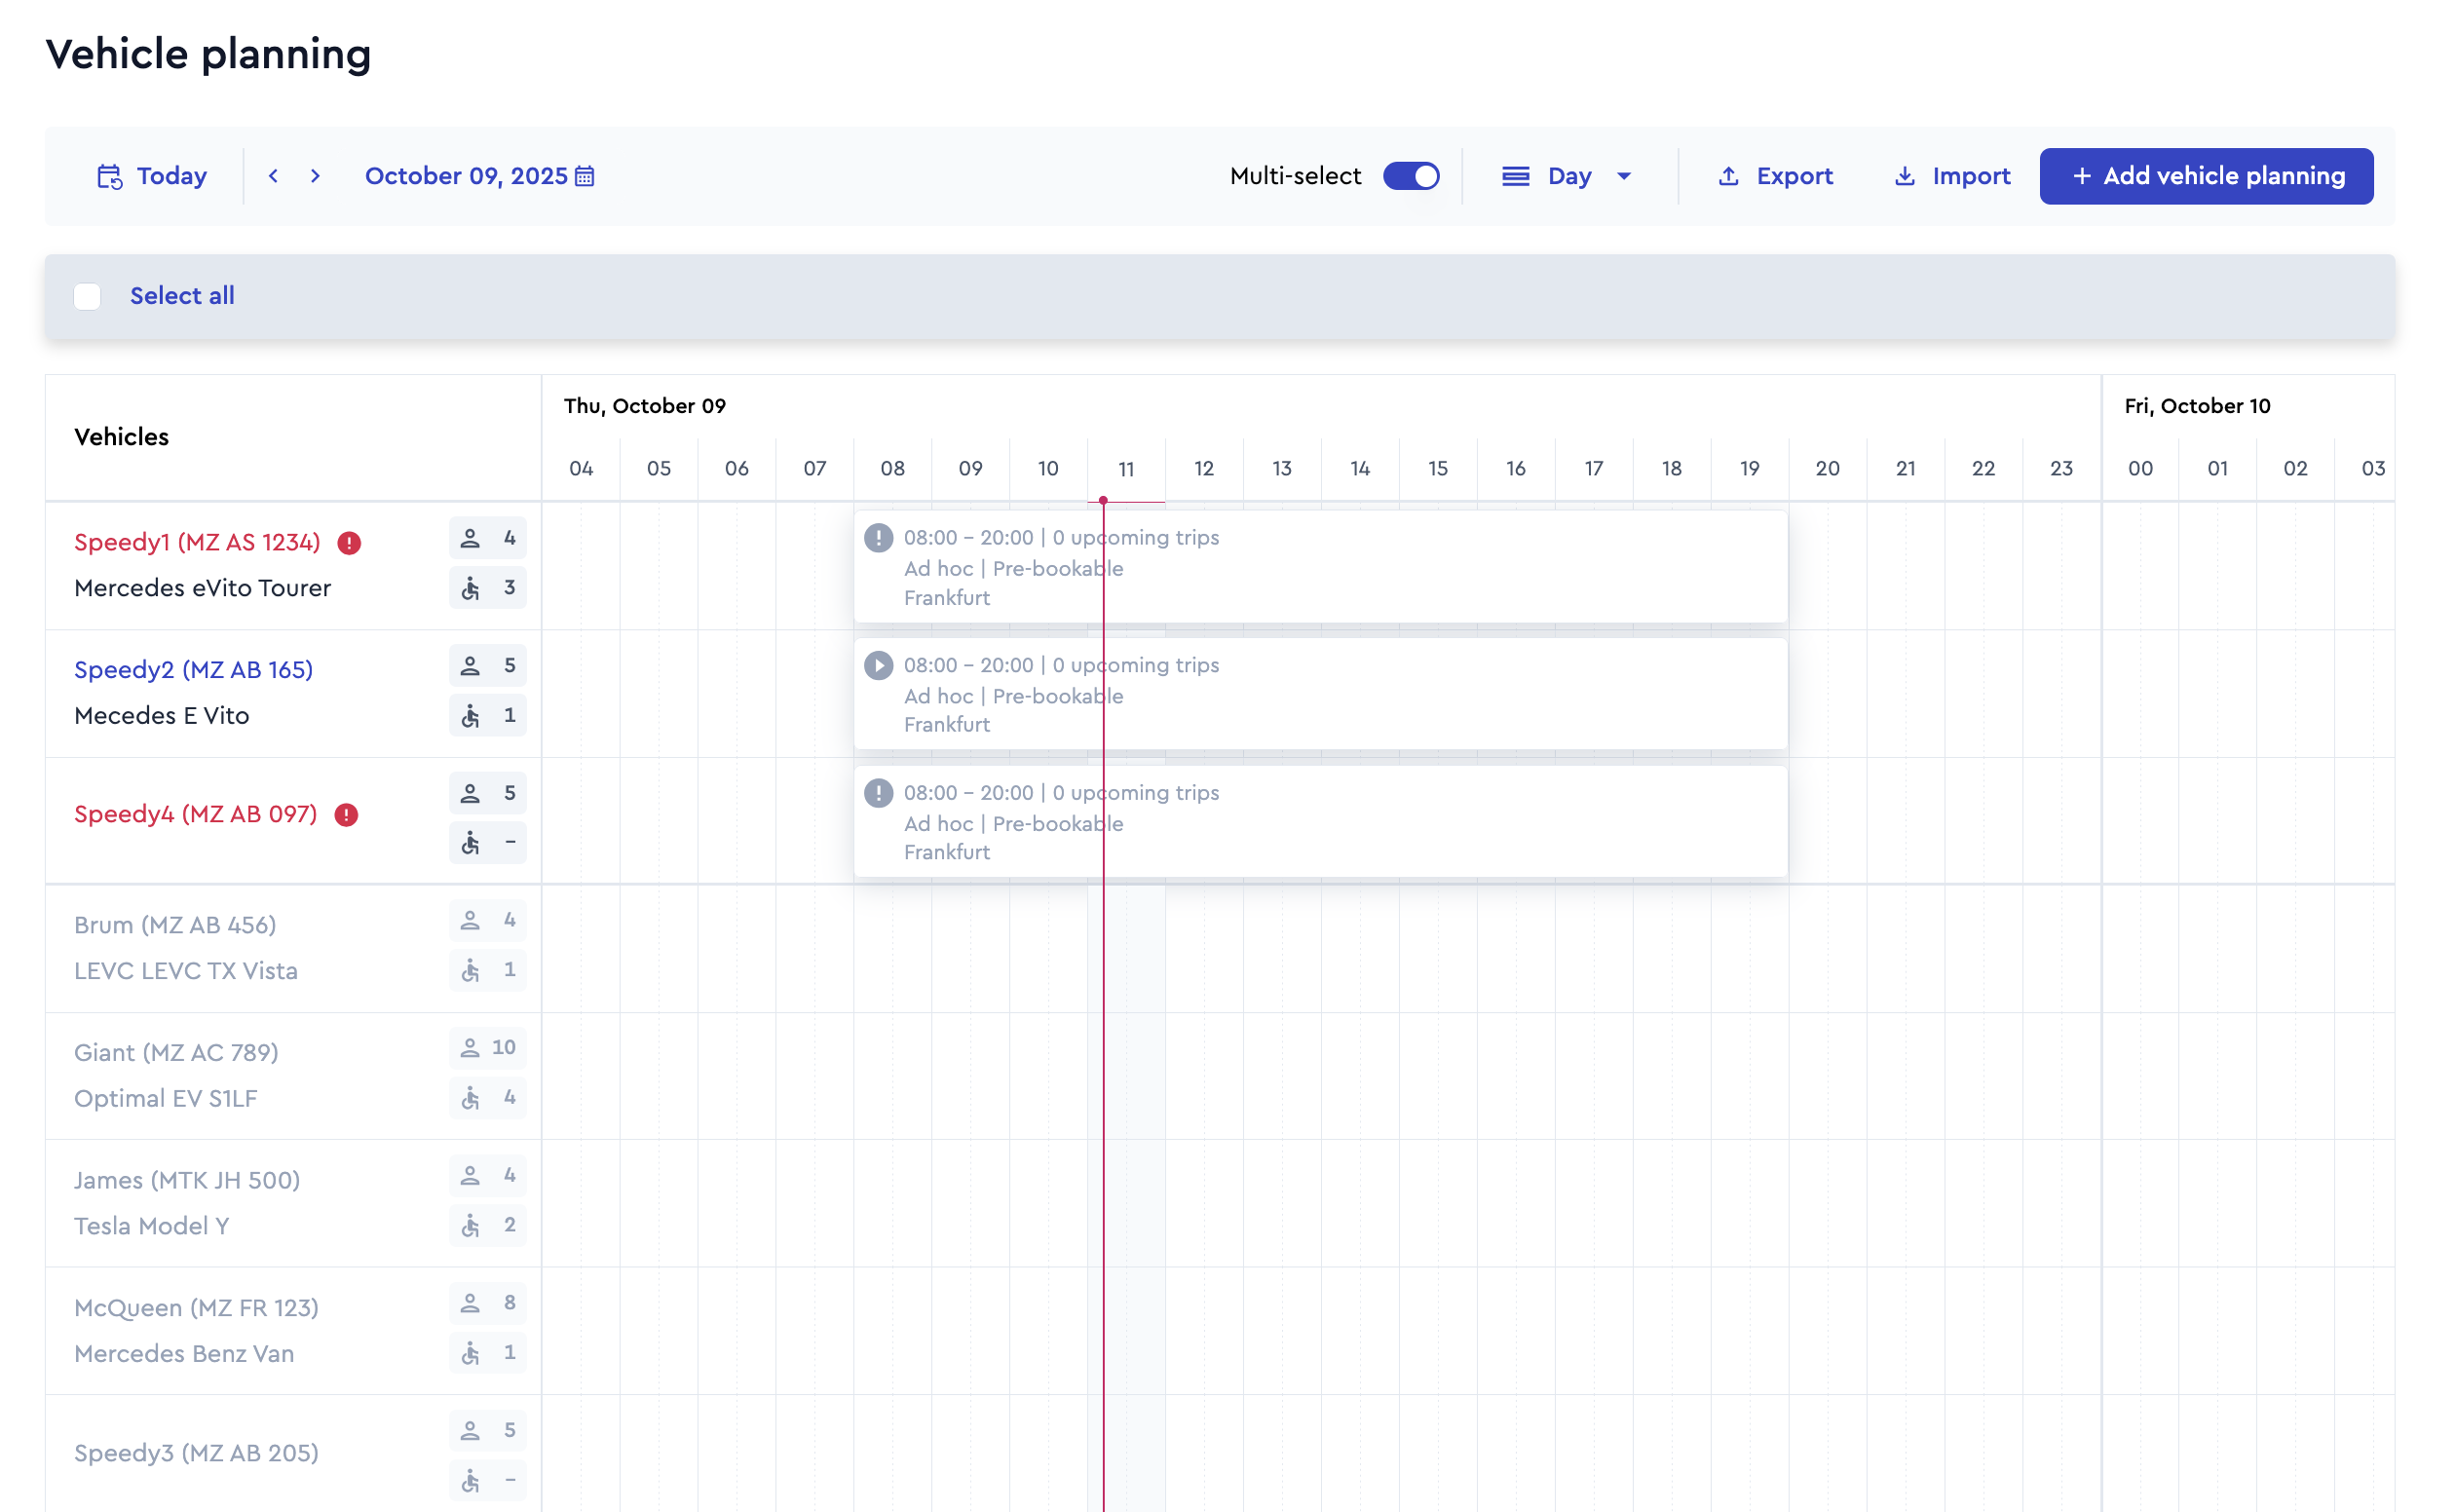Select Speedy1's 08:00 – 20:00 shift block
The height and width of the screenshot is (1512, 2455).
click(1320, 567)
